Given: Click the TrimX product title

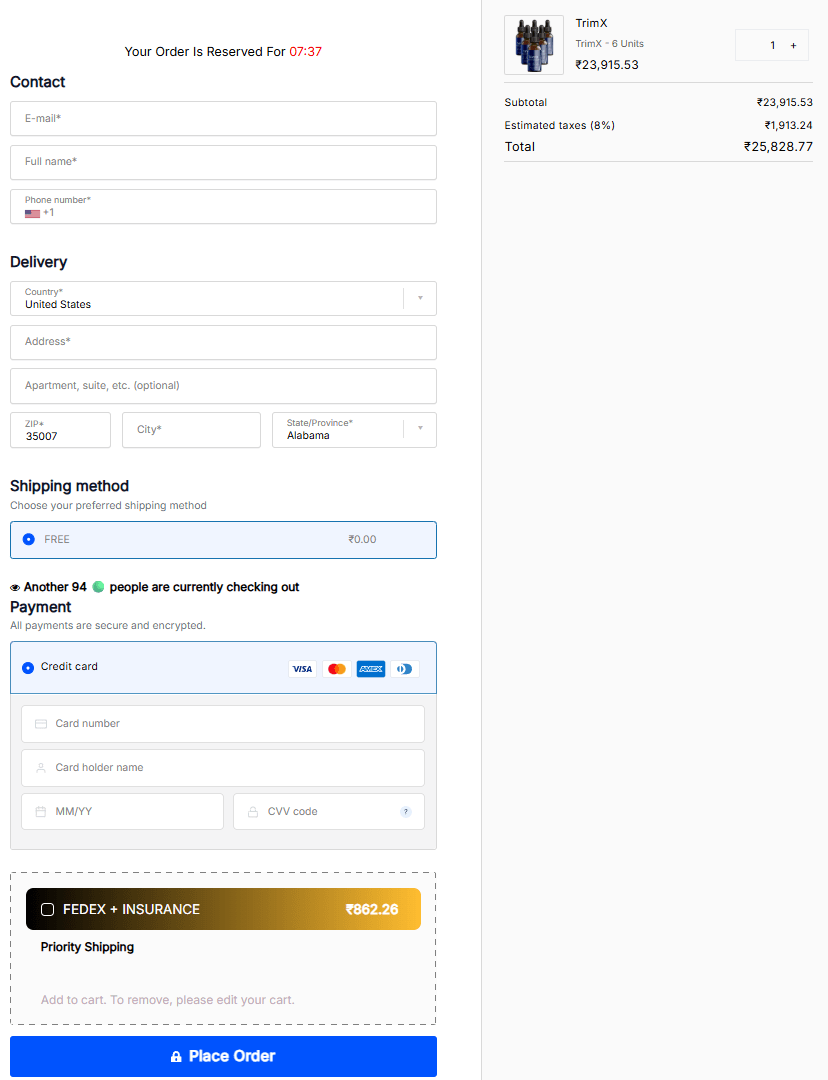Looking at the screenshot, I should (x=591, y=23).
